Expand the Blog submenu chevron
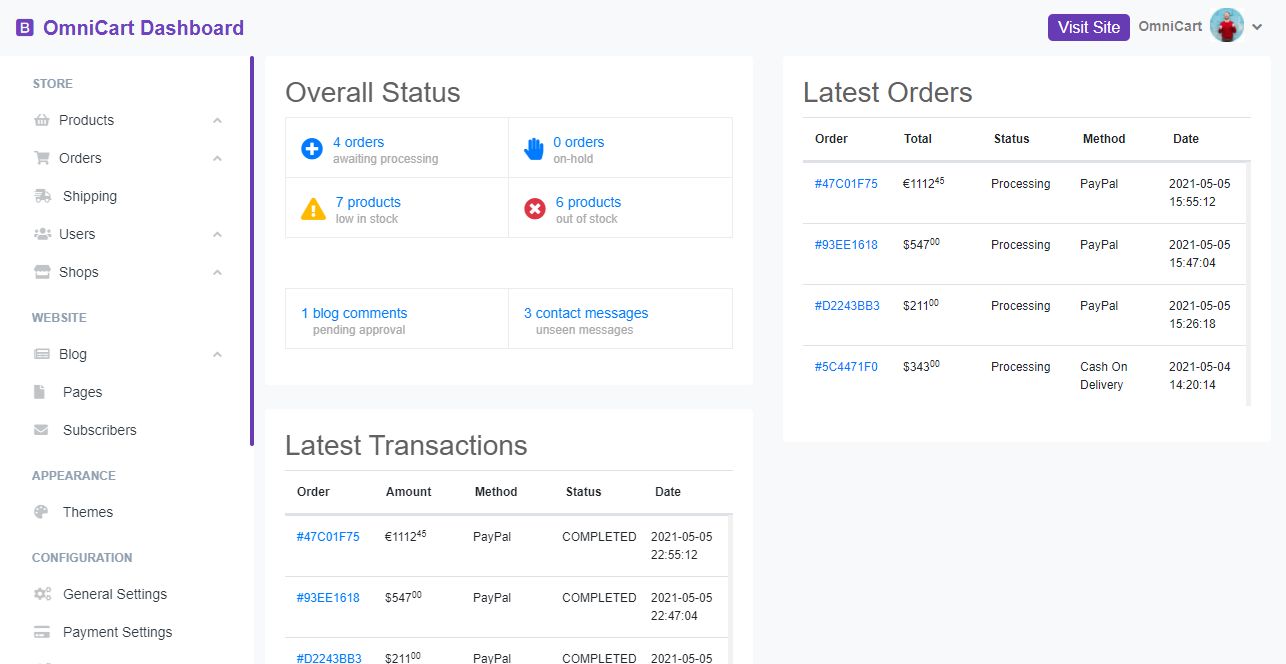This screenshot has width=1286, height=664. pyautogui.click(x=217, y=355)
